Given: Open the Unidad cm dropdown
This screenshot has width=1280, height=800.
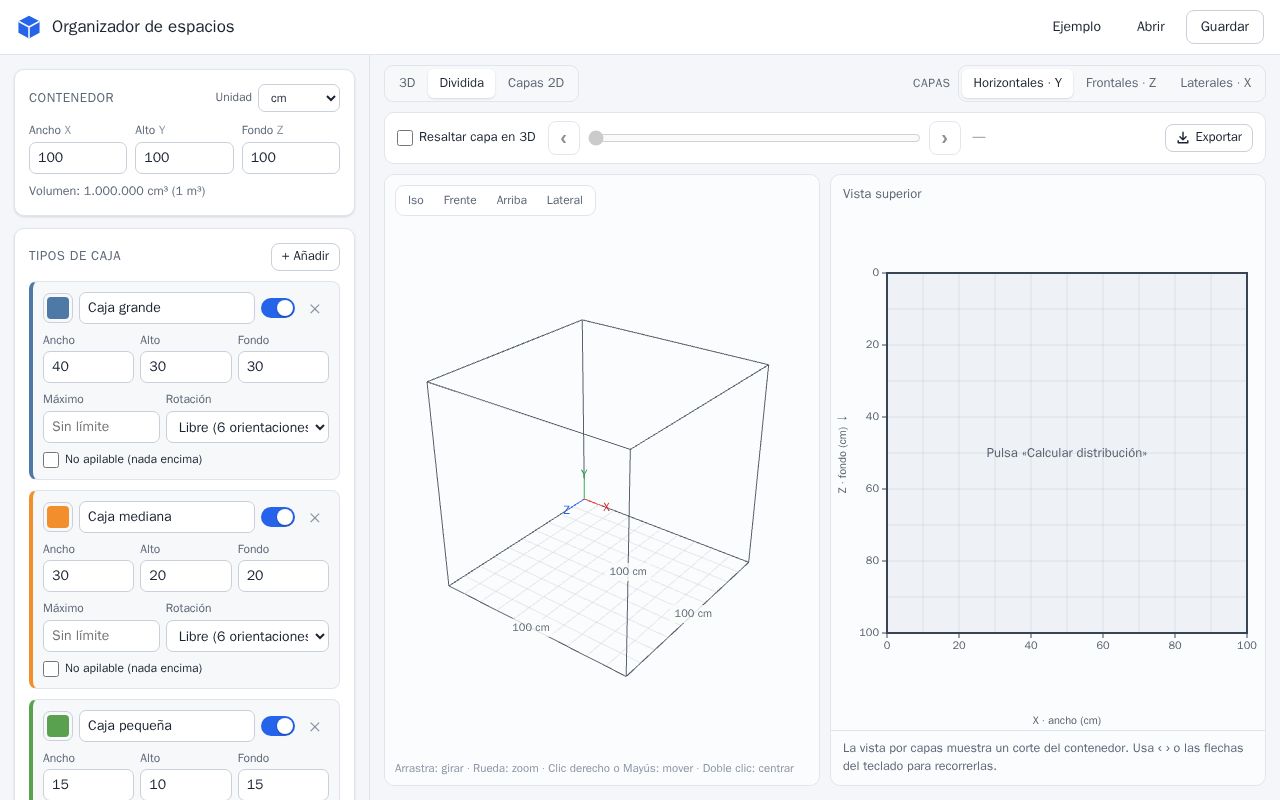Looking at the screenshot, I should click(299, 98).
